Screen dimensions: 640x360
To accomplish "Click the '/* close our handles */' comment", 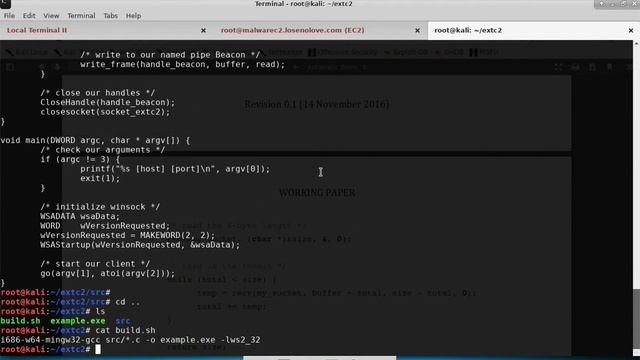I will pyautogui.click(x=98, y=93).
